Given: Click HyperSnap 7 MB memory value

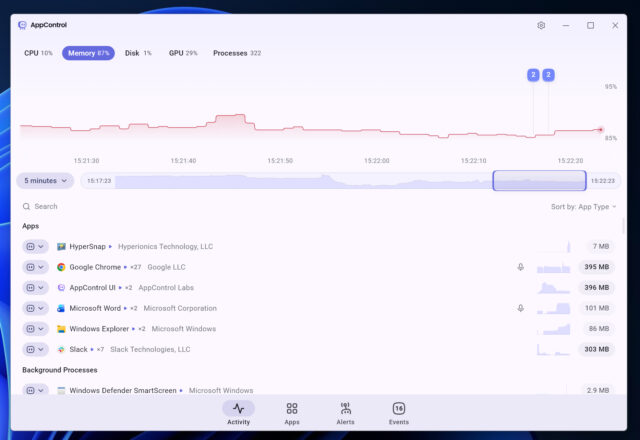Looking at the screenshot, I should pyautogui.click(x=600, y=247).
